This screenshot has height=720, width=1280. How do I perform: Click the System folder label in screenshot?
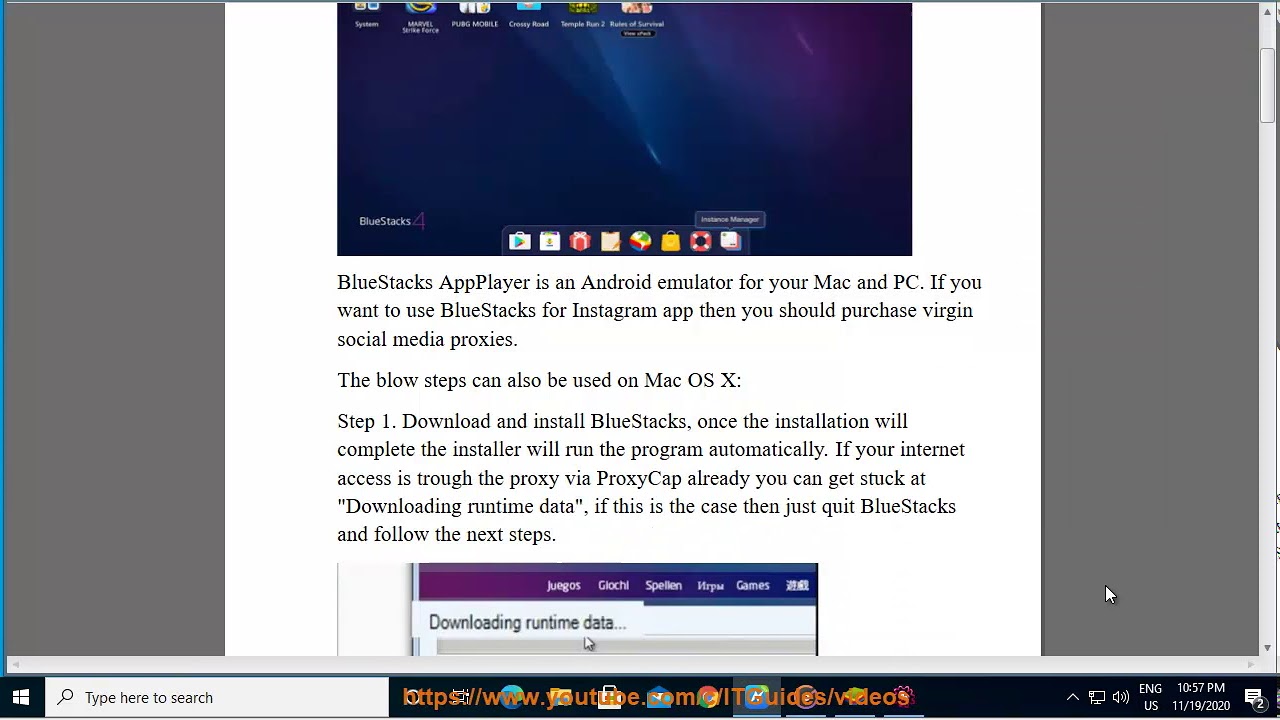tap(367, 24)
